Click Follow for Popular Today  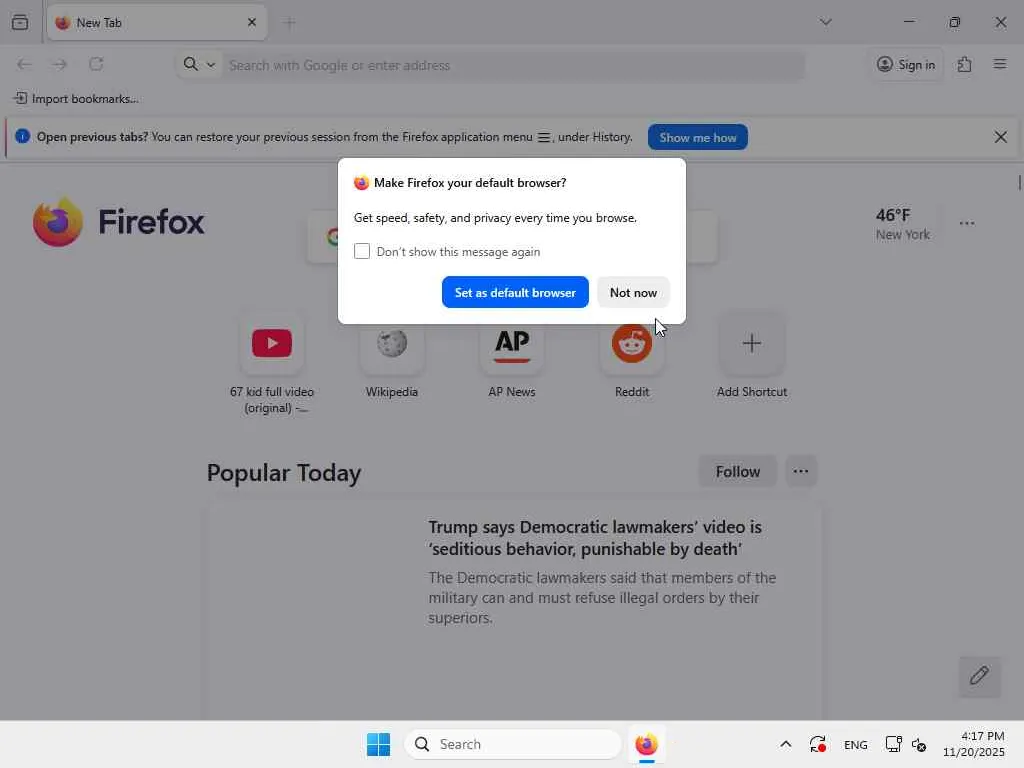pyautogui.click(x=737, y=472)
